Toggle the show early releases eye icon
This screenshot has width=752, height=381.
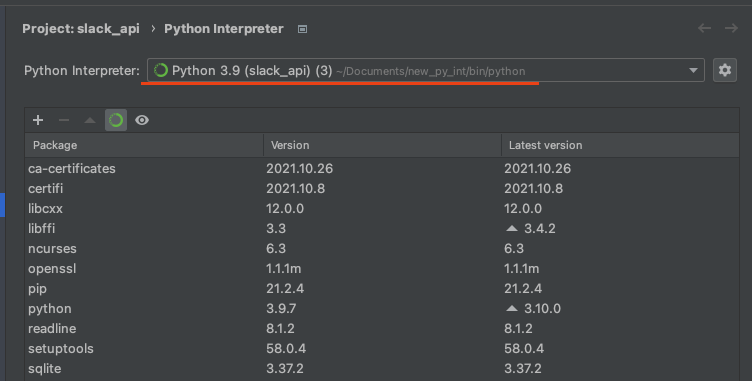click(142, 120)
